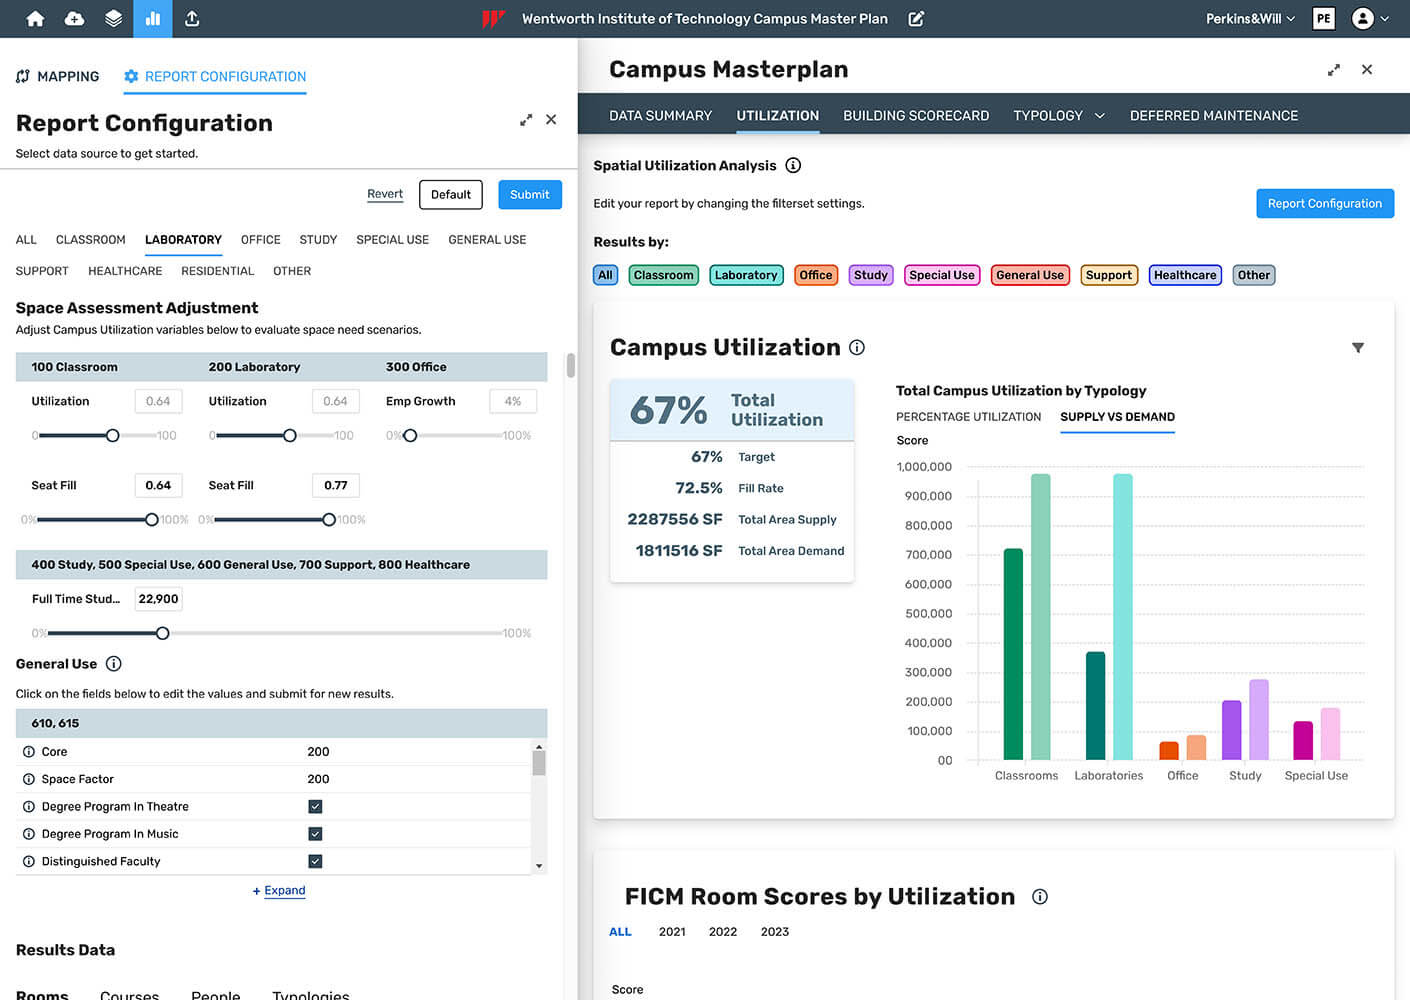Switch to the Building Scorecard tab

[x=915, y=116]
